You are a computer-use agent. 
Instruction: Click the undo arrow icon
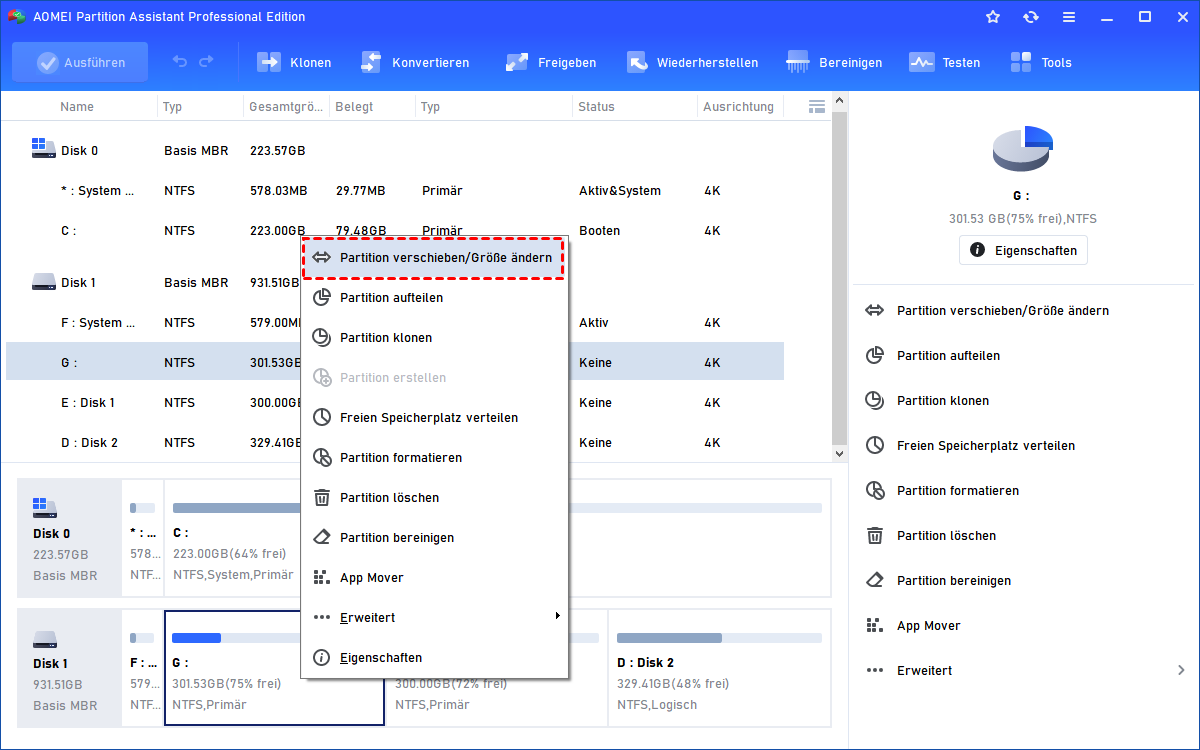tap(180, 62)
